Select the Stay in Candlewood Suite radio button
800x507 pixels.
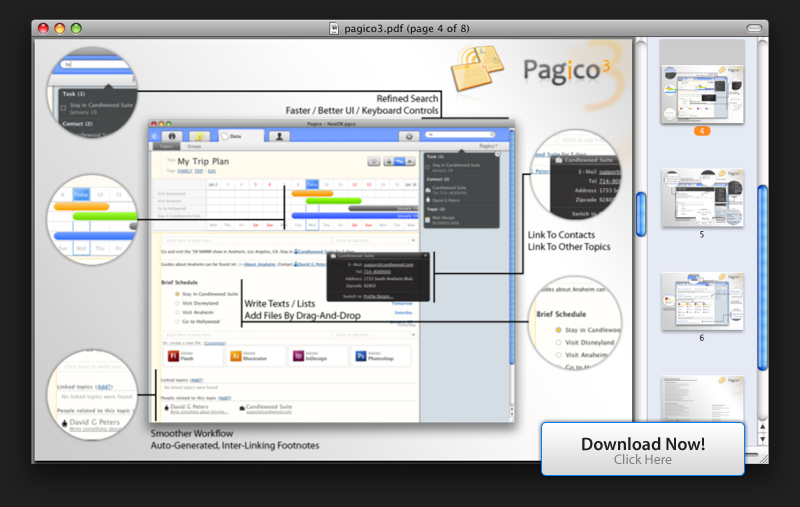pyautogui.click(x=177, y=294)
